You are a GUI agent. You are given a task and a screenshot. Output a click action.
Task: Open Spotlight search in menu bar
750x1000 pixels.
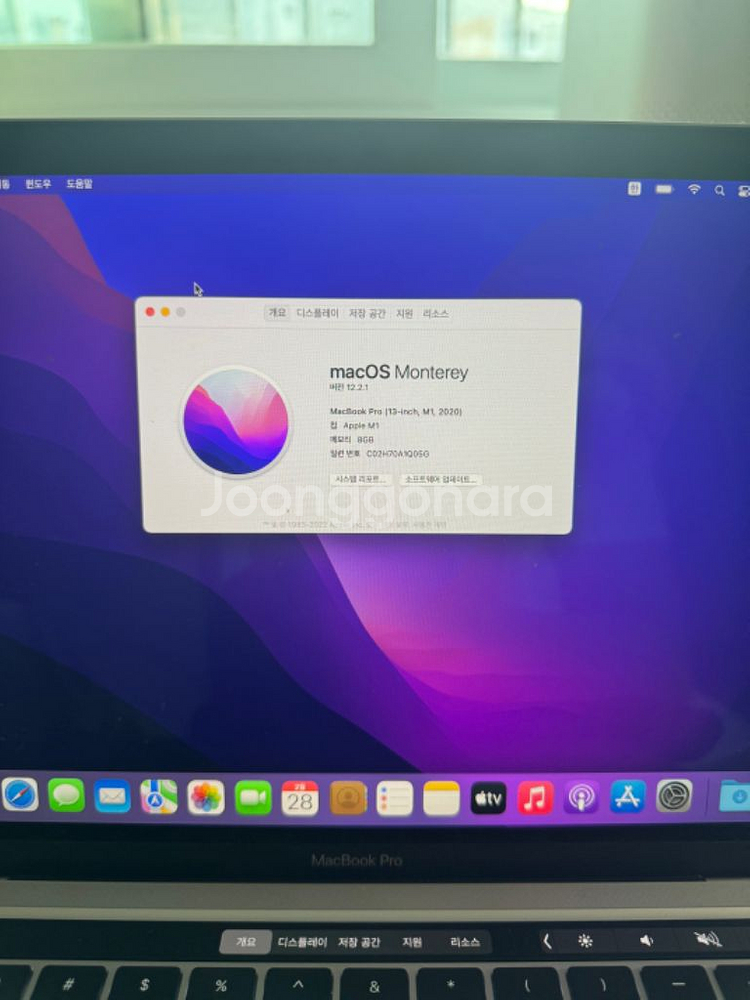[719, 190]
